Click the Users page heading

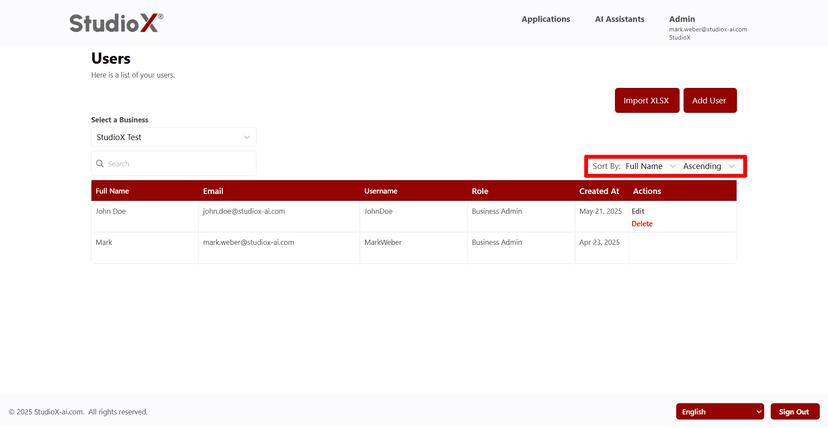tap(111, 58)
